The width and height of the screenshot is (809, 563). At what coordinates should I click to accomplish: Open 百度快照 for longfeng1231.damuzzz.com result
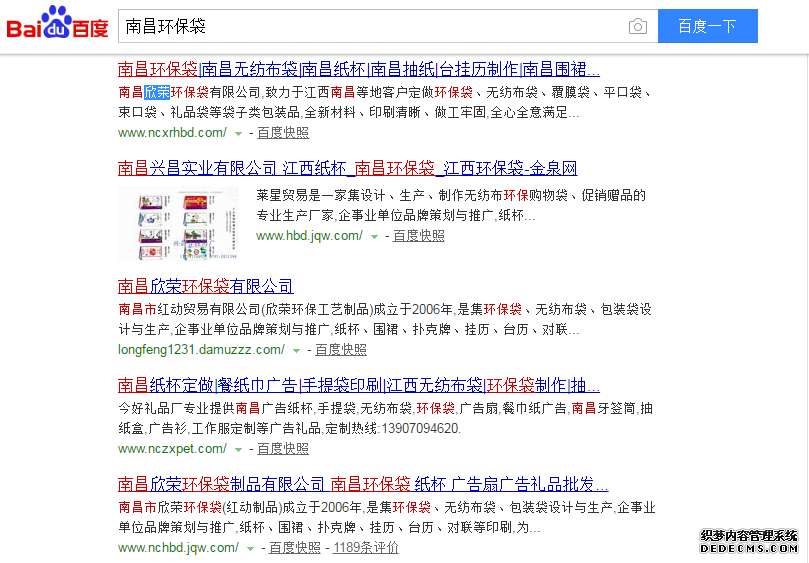coord(341,350)
